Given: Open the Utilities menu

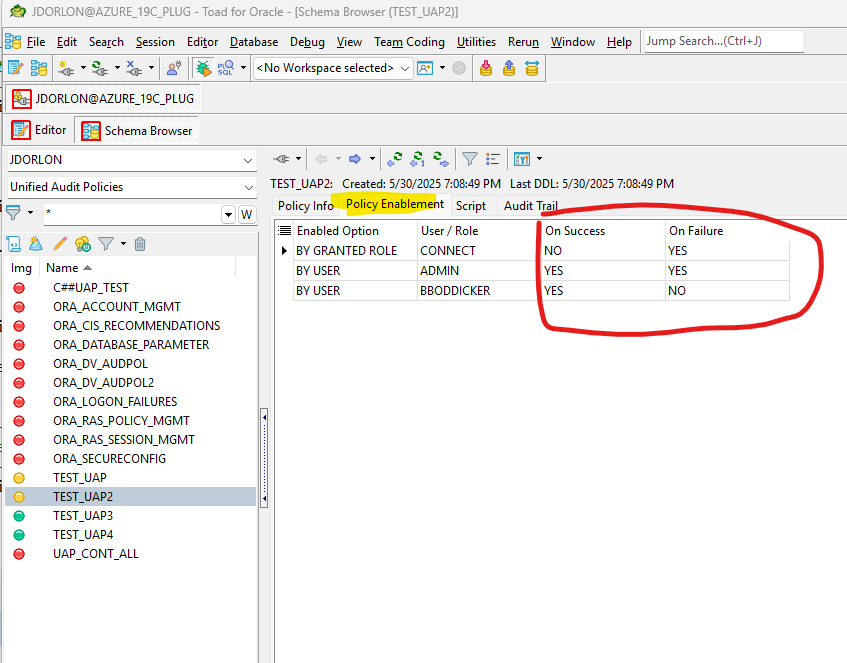Looking at the screenshot, I should [x=476, y=42].
